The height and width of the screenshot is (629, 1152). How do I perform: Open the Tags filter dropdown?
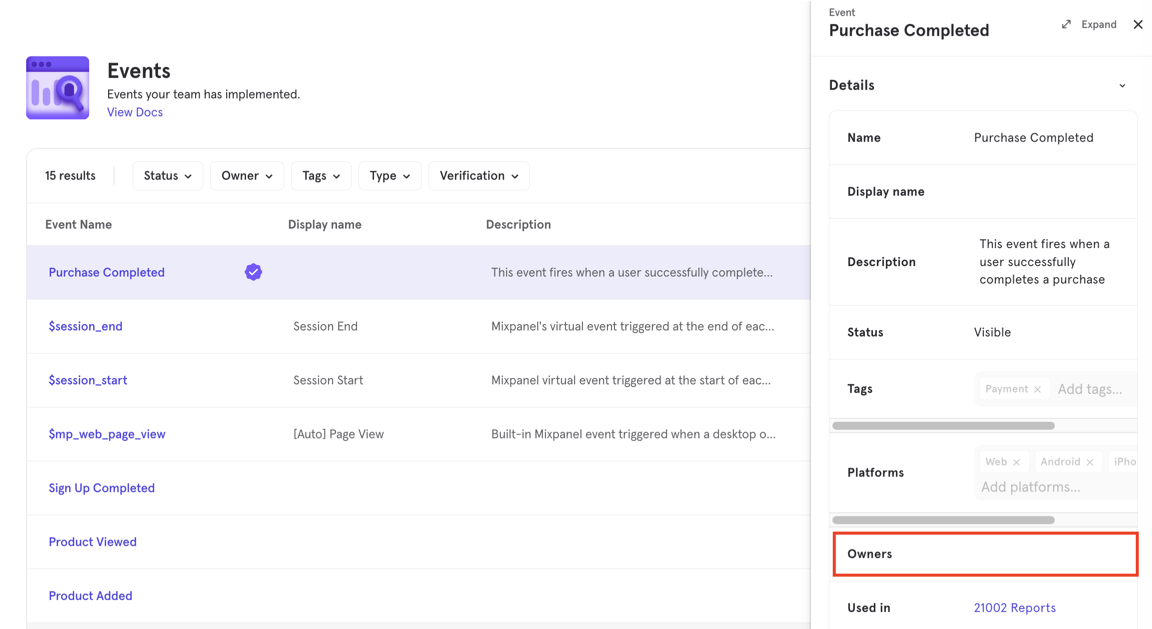321,176
